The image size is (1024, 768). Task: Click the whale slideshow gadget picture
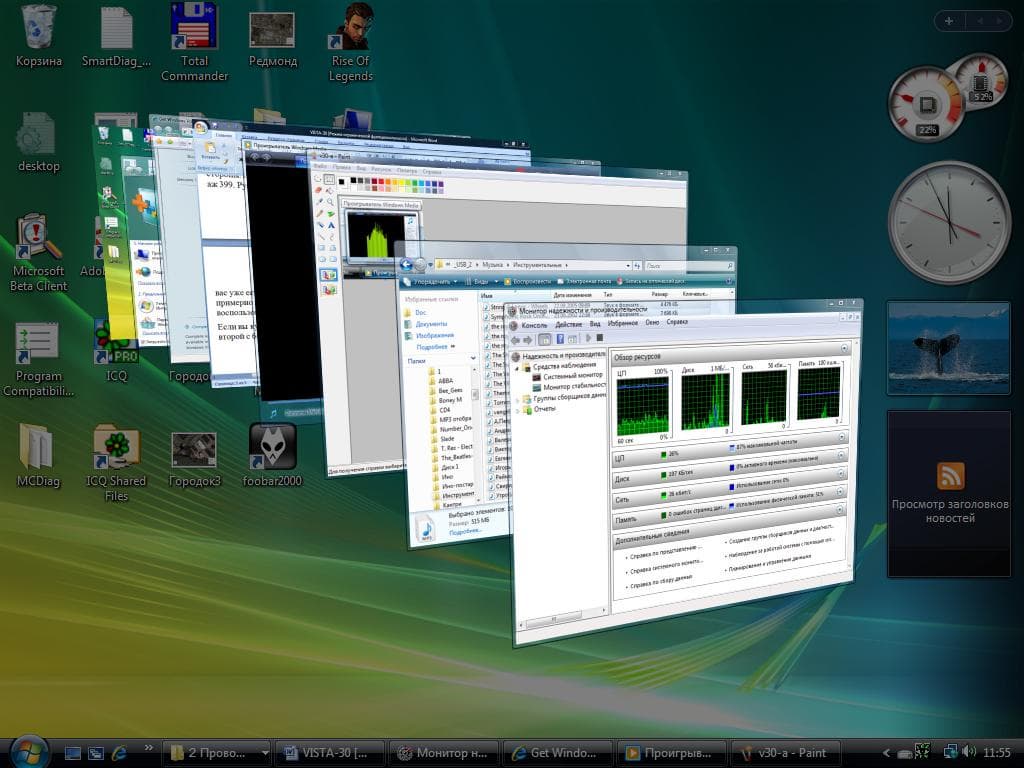click(x=948, y=348)
